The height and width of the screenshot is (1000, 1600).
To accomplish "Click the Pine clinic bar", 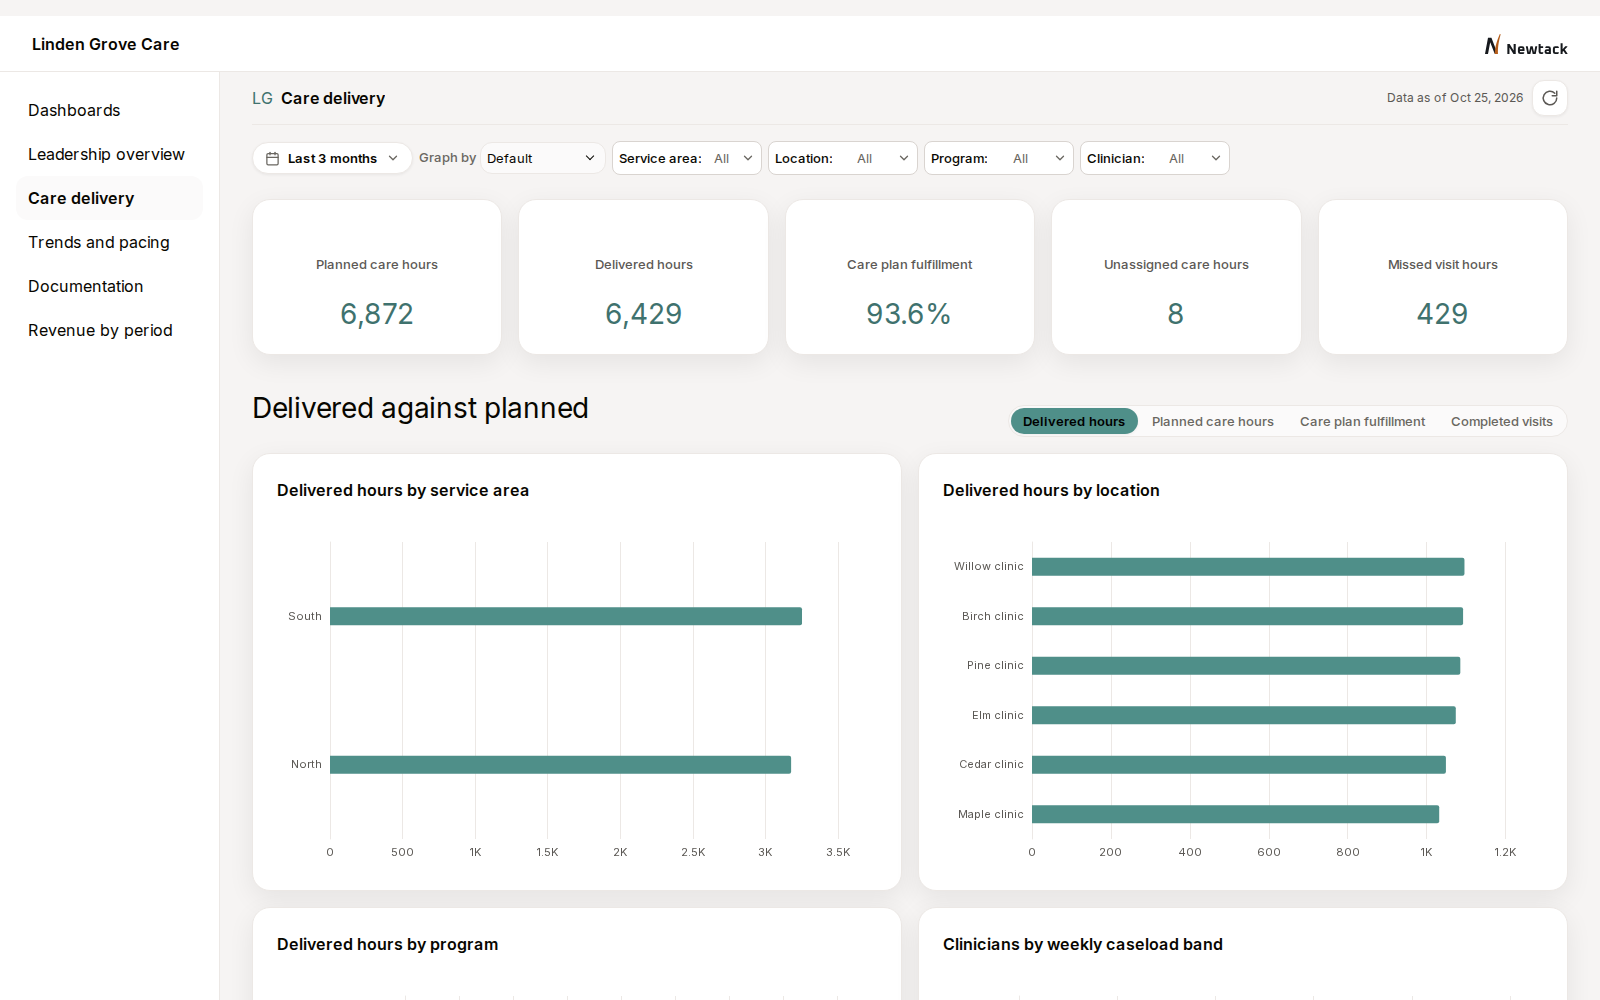I will [1246, 665].
